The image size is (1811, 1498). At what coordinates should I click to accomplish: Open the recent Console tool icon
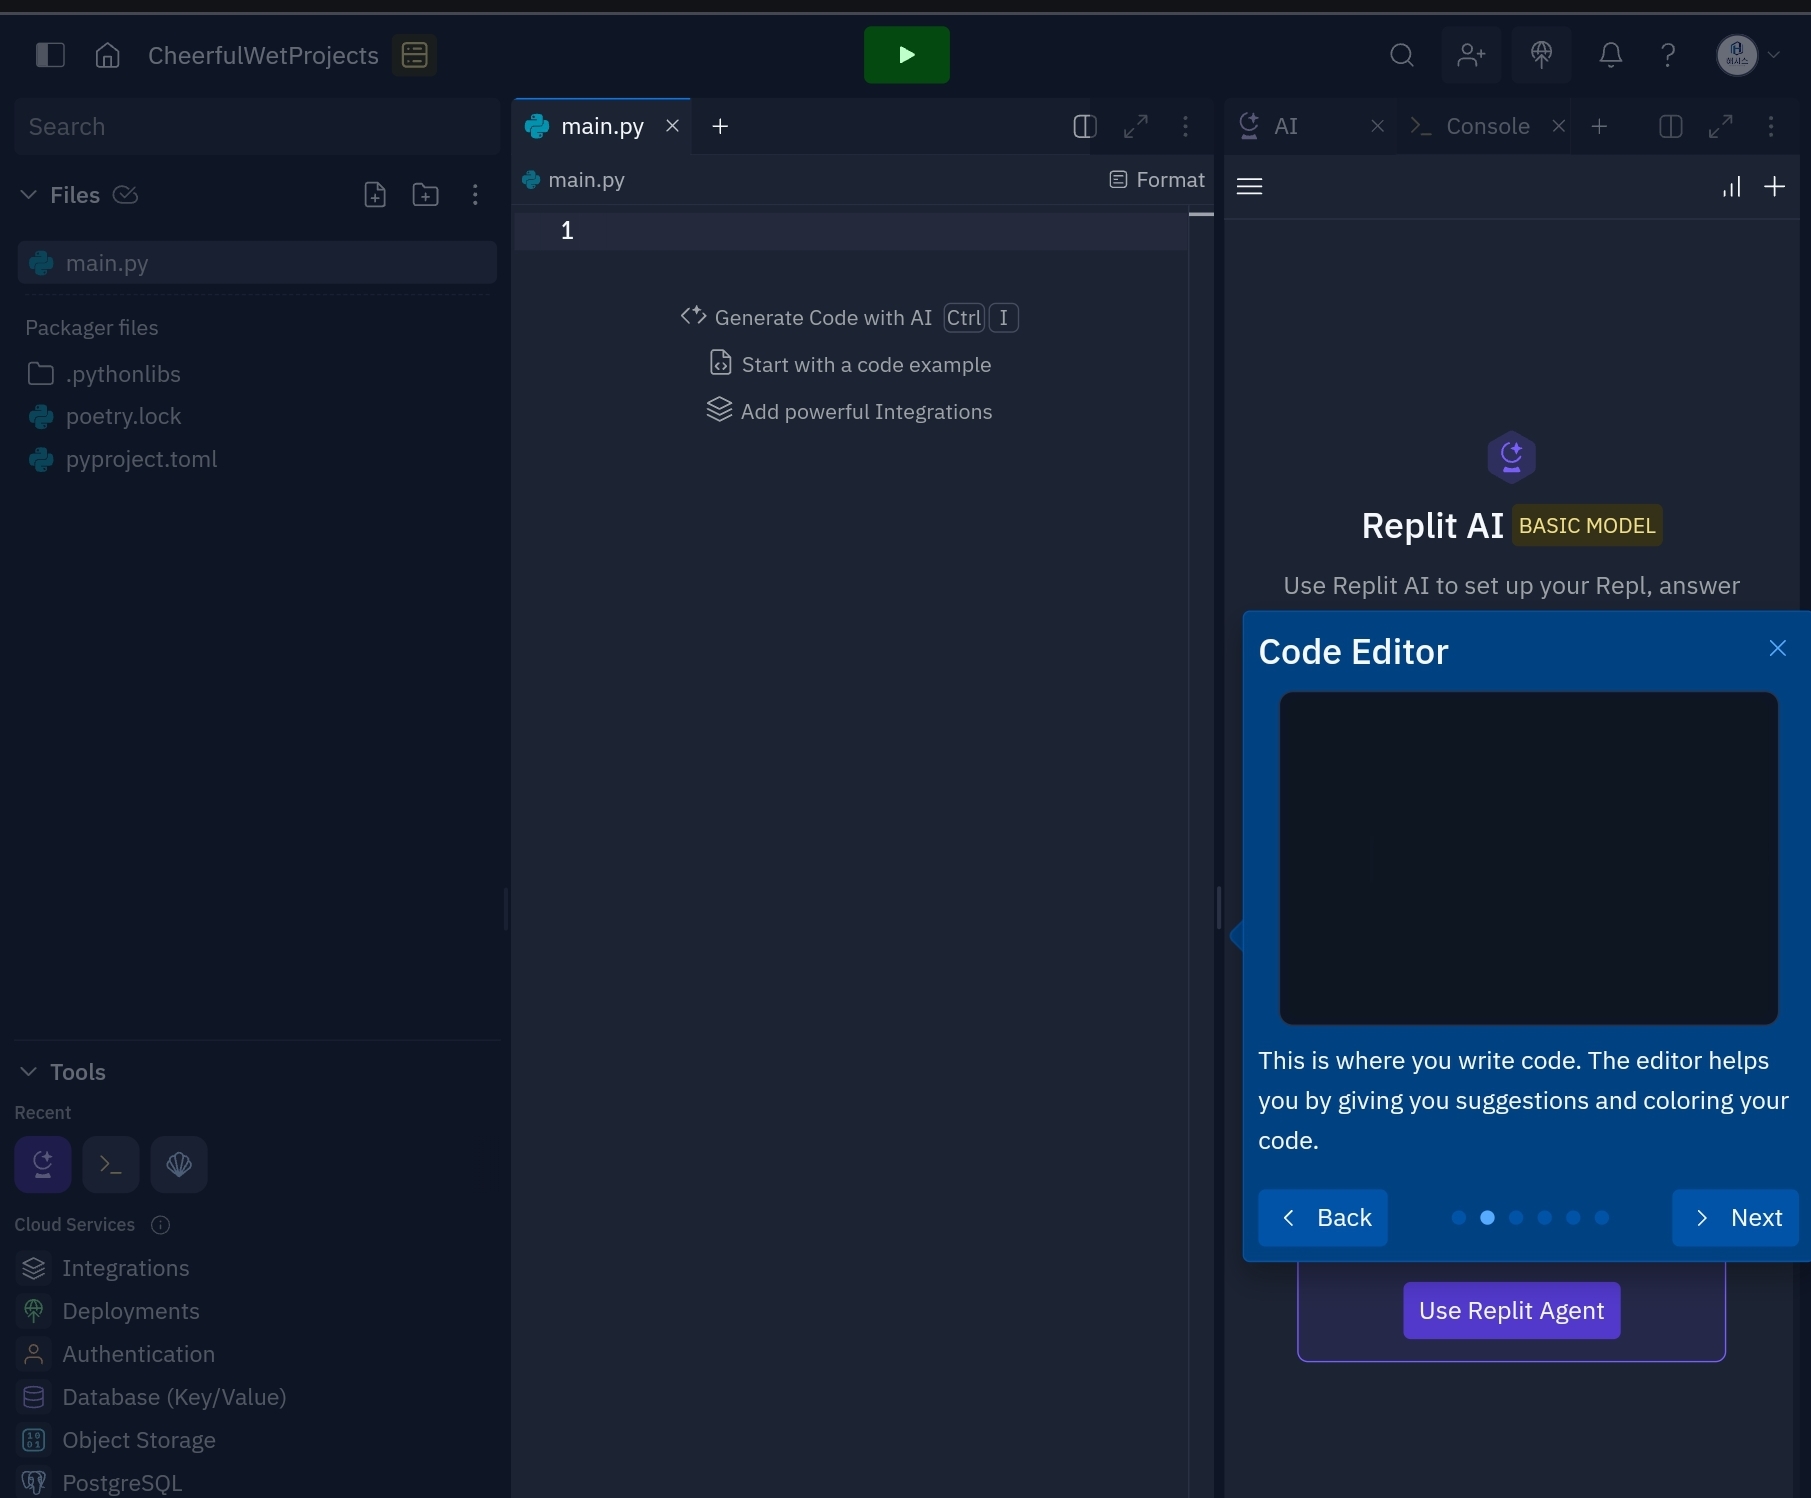point(111,1164)
